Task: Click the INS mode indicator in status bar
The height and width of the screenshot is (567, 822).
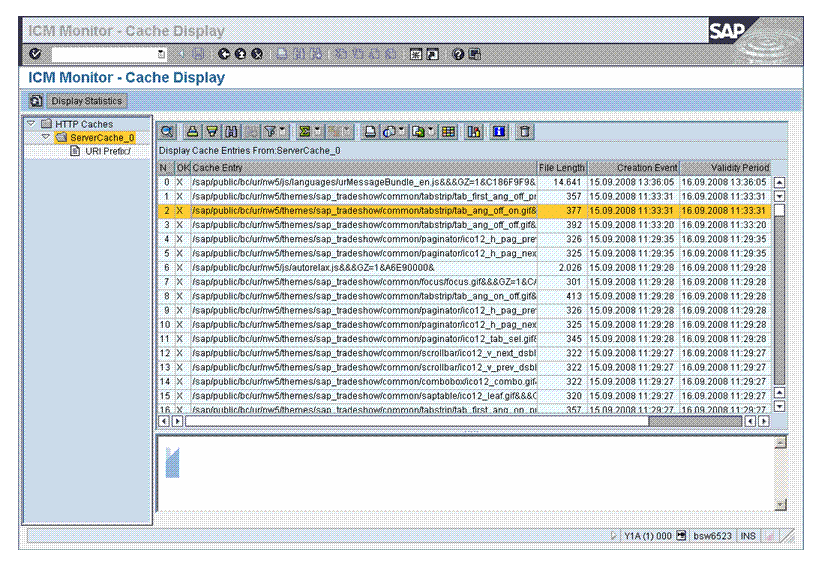Action: pyautogui.click(x=748, y=536)
